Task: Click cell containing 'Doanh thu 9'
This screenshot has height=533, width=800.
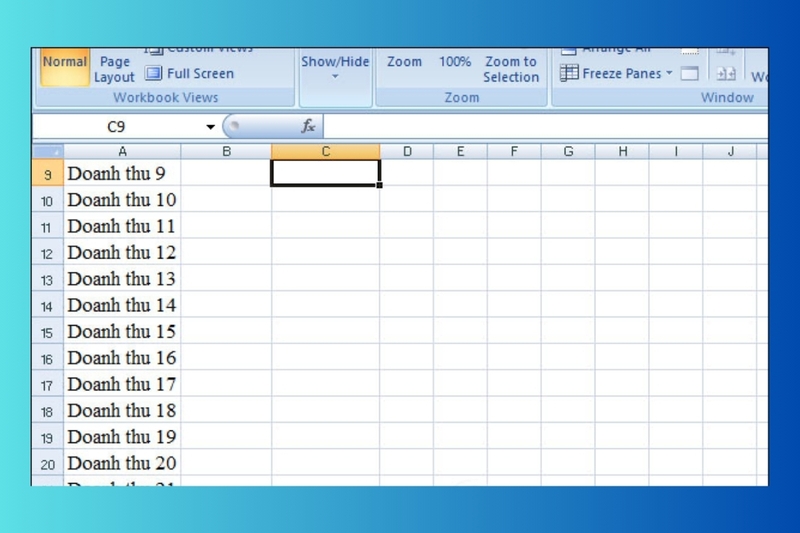Action: pyautogui.click(x=122, y=173)
